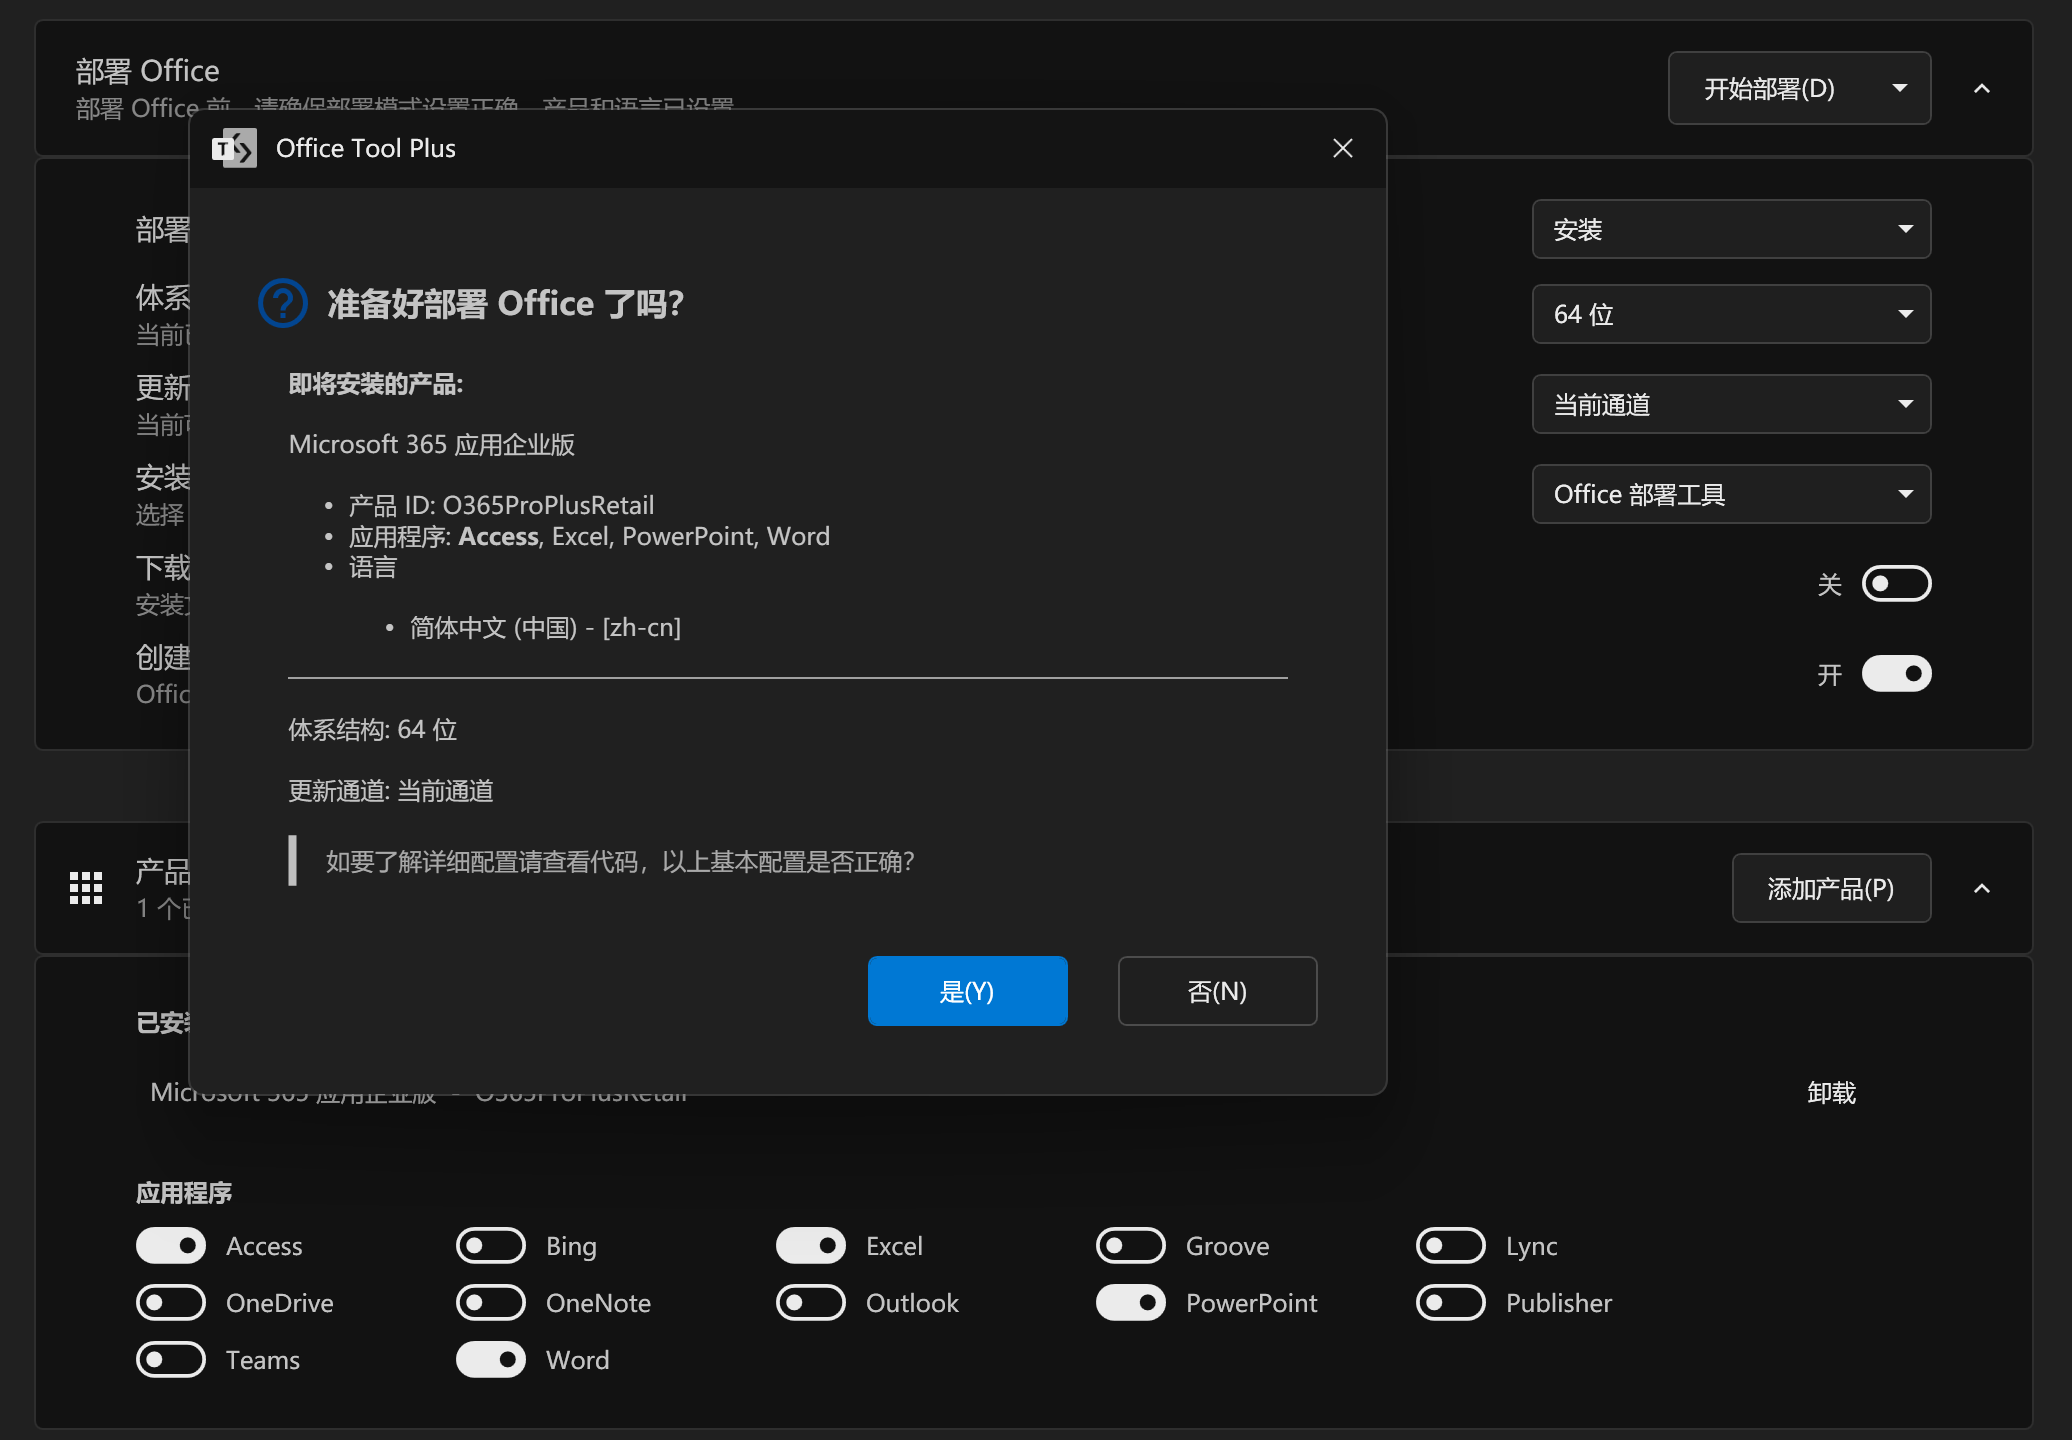Enable the Bing application toggle
Screen dimensions: 2072x1440
click(x=490, y=1246)
